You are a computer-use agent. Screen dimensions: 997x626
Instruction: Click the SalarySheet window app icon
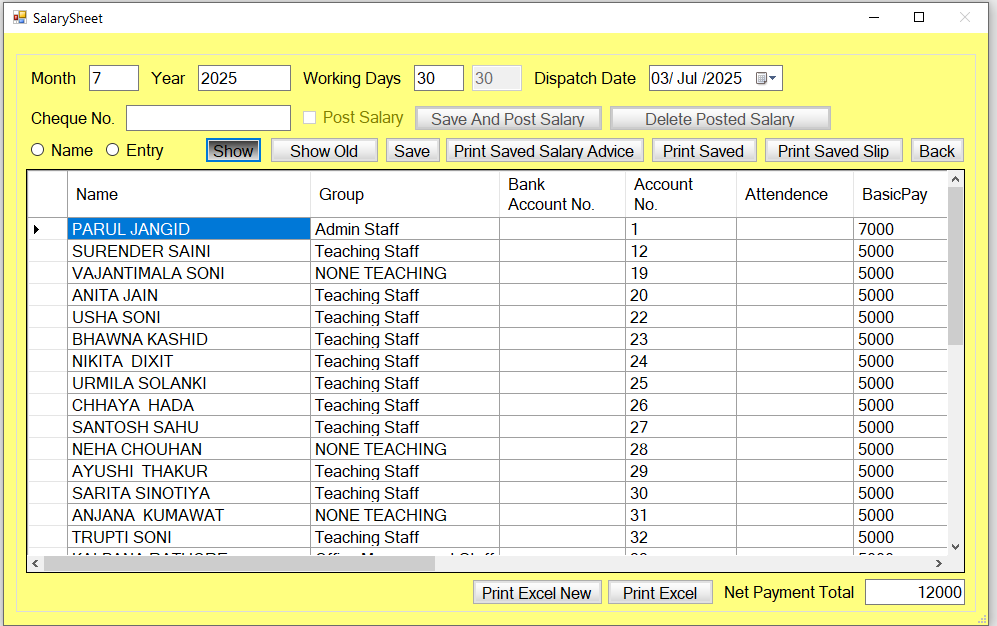pyautogui.click(x=20, y=17)
